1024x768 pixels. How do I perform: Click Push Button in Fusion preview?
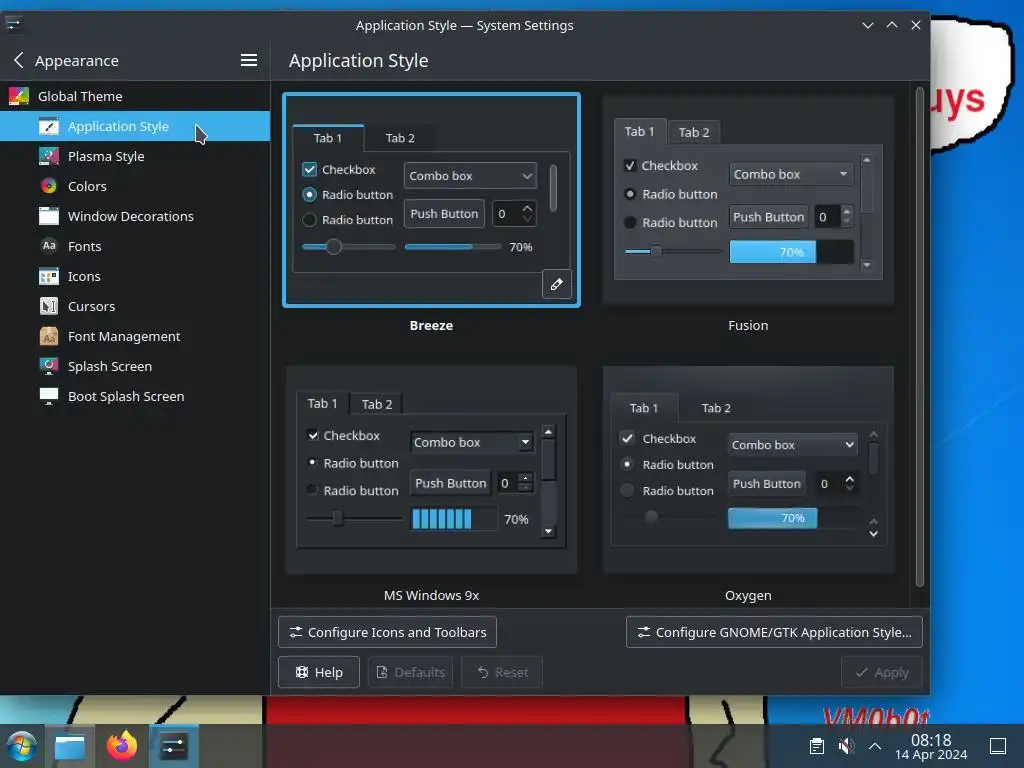pos(769,217)
